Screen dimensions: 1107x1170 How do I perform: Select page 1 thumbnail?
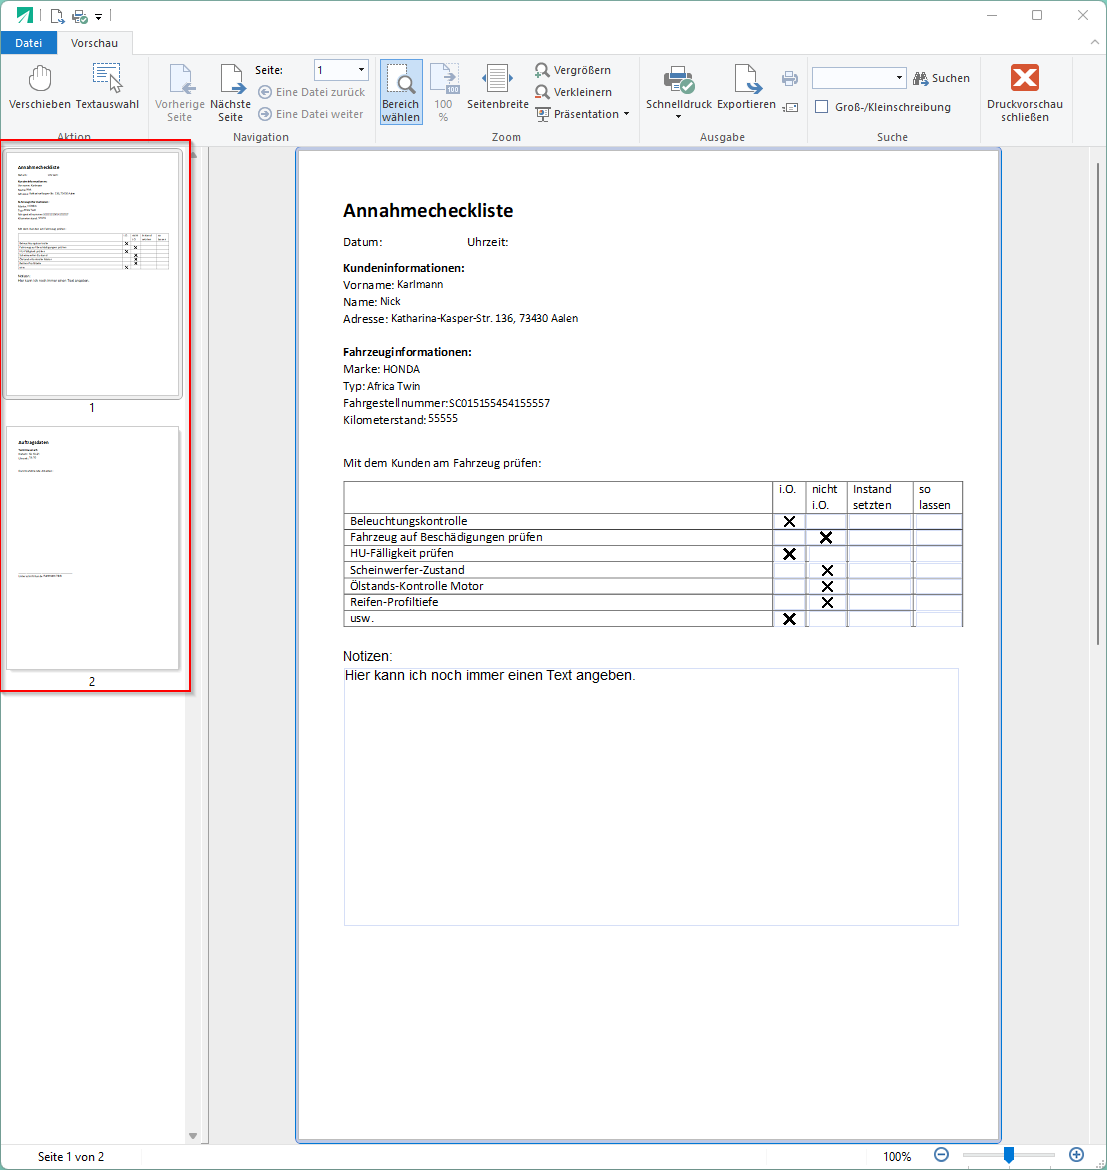coord(92,275)
